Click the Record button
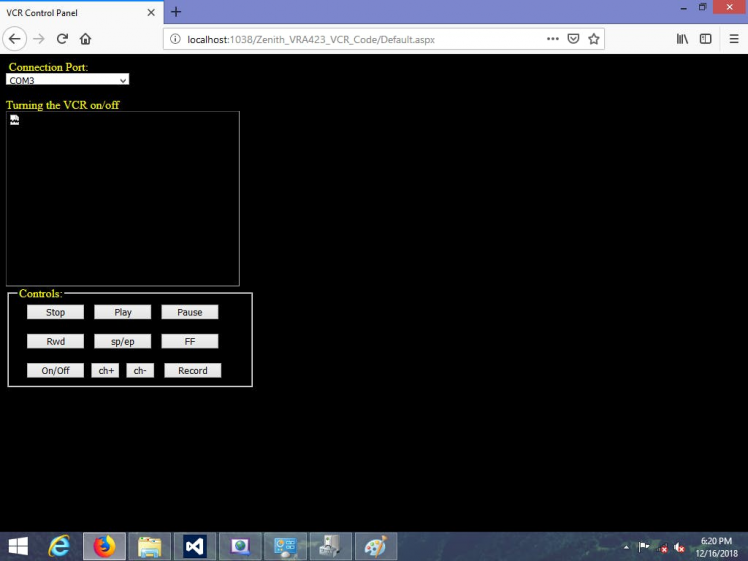 coord(193,371)
